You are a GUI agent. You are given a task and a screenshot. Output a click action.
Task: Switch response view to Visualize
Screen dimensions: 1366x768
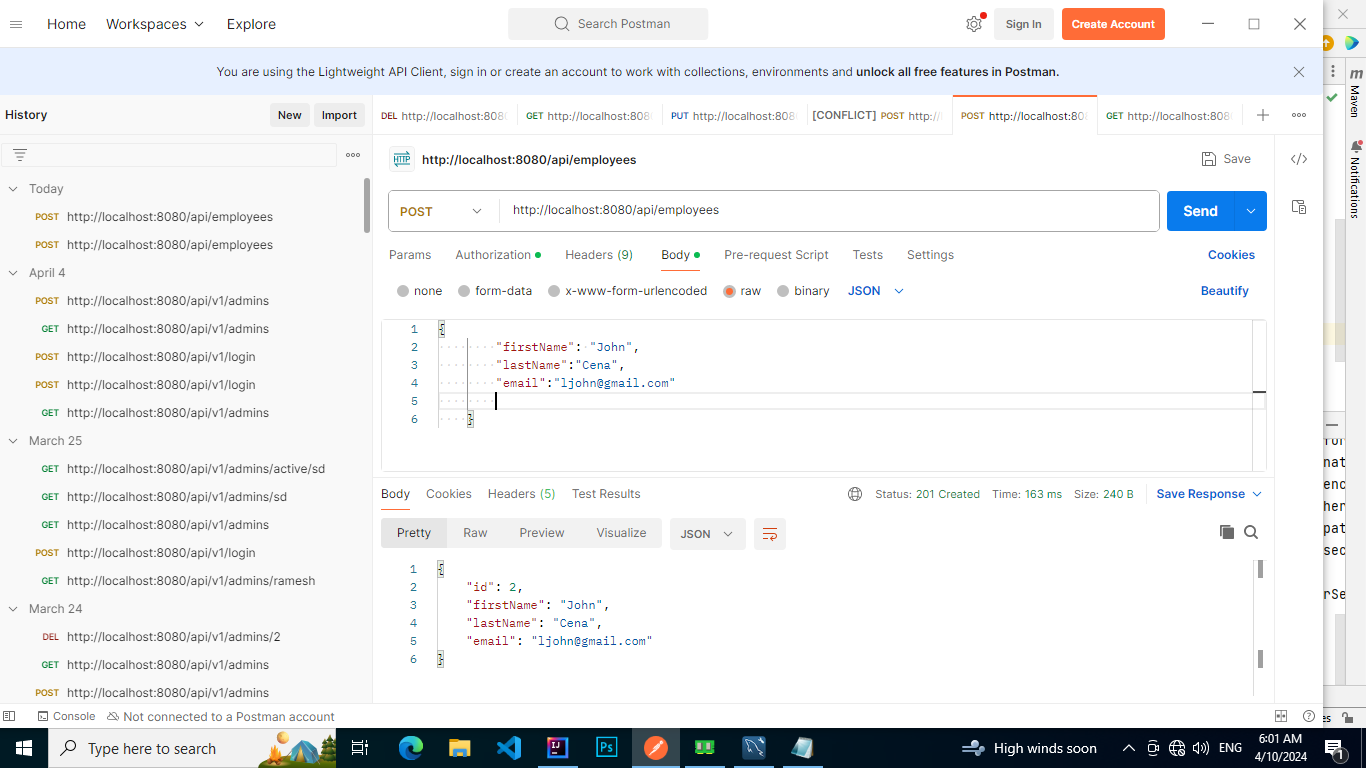[x=621, y=533]
